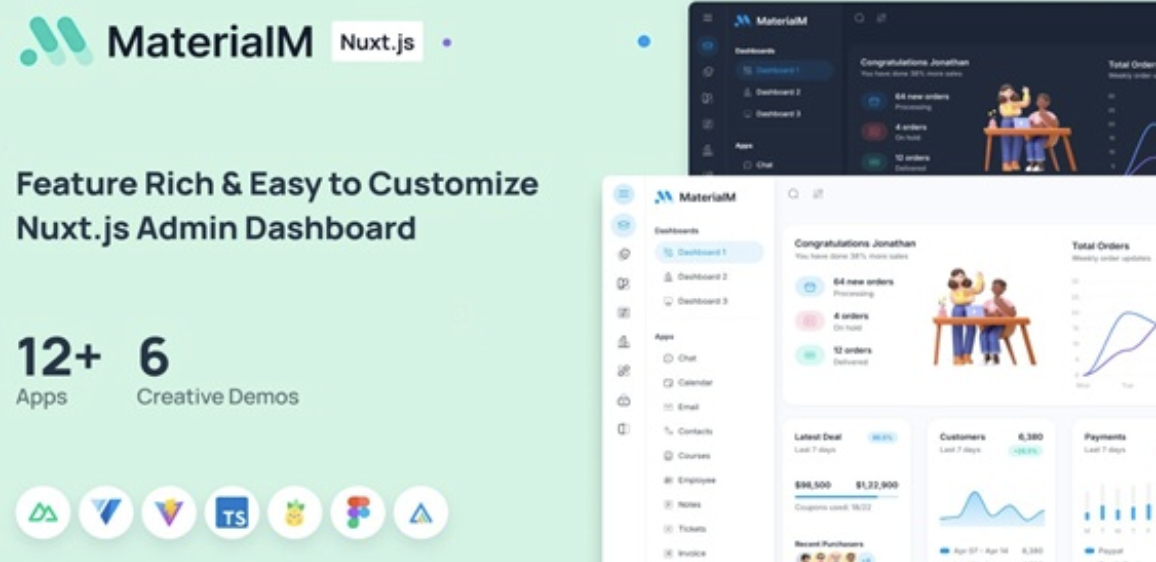Screen dimensions: 1156x562
Task: Click MaterialM logo in dark dashboard sidebar
Action: (x=771, y=21)
